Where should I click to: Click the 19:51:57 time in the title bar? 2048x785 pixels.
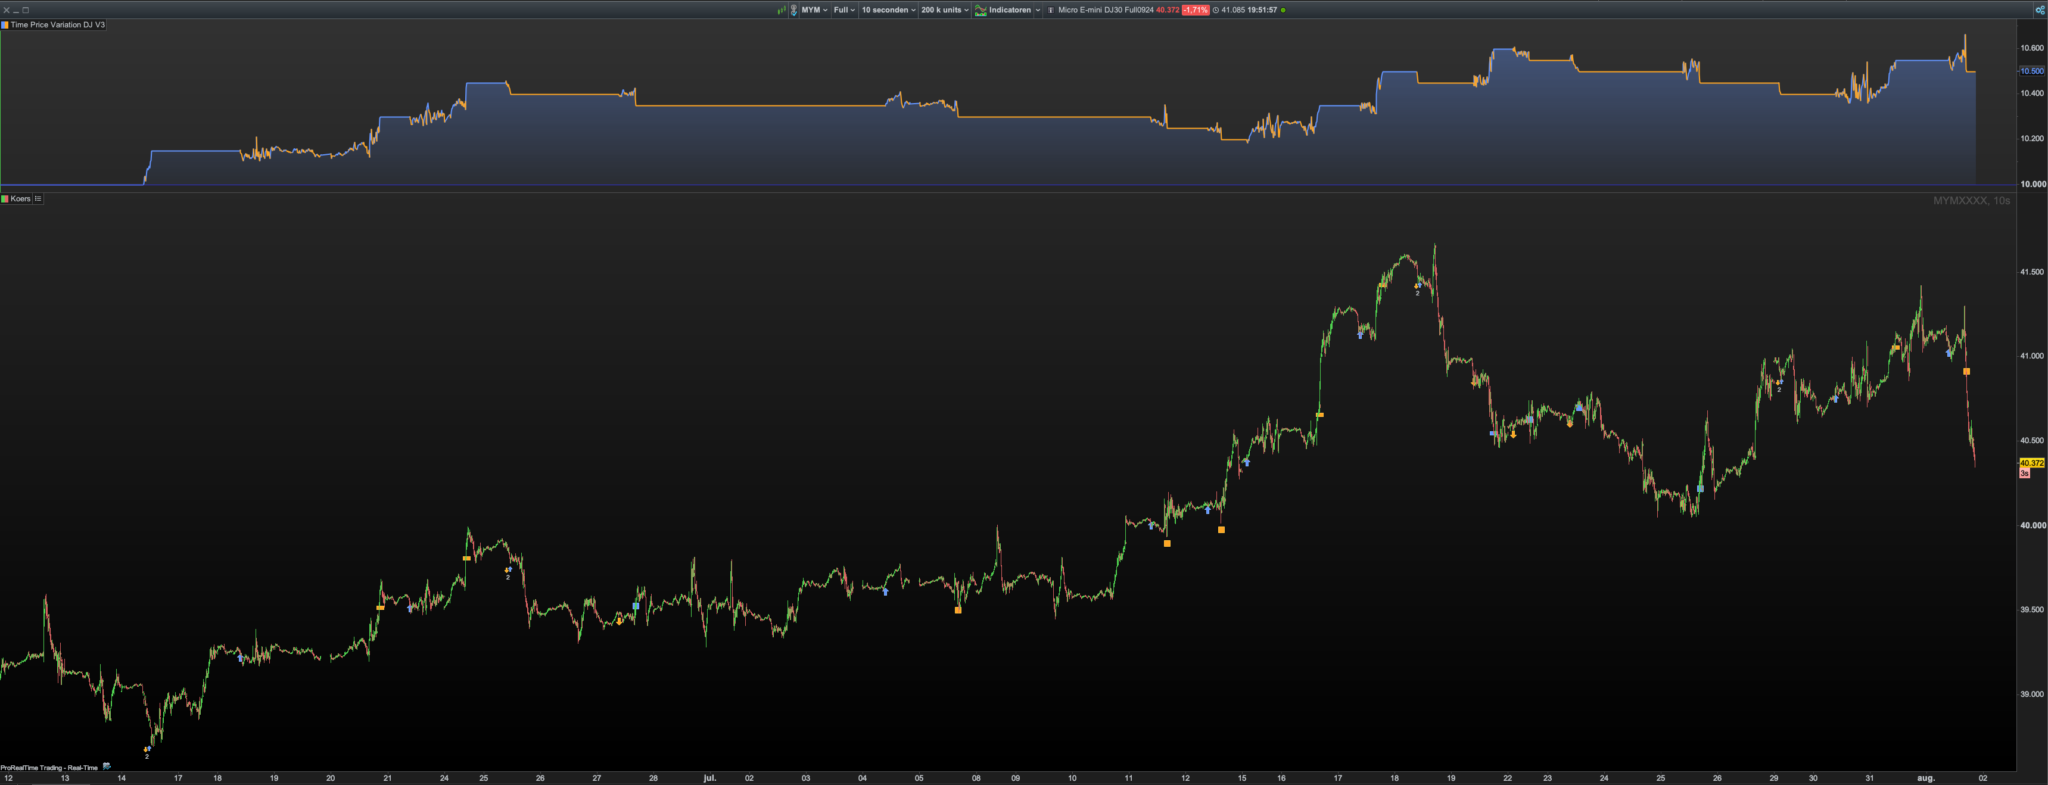point(1262,10)
